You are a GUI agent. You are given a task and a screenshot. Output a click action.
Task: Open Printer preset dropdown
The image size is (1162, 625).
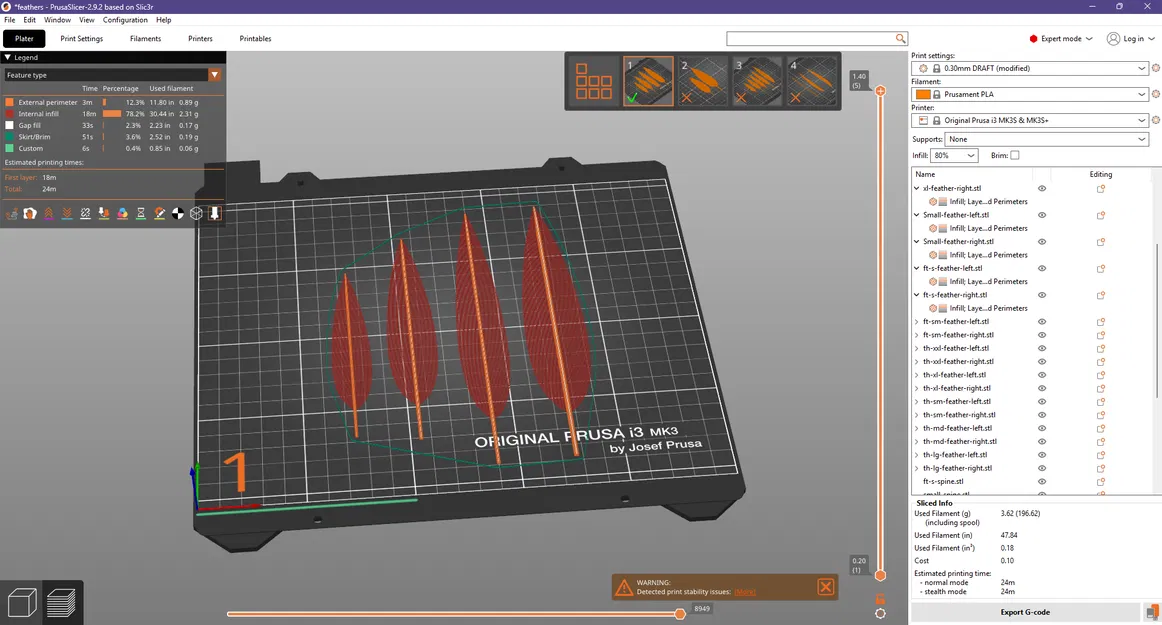[1029, 120]
